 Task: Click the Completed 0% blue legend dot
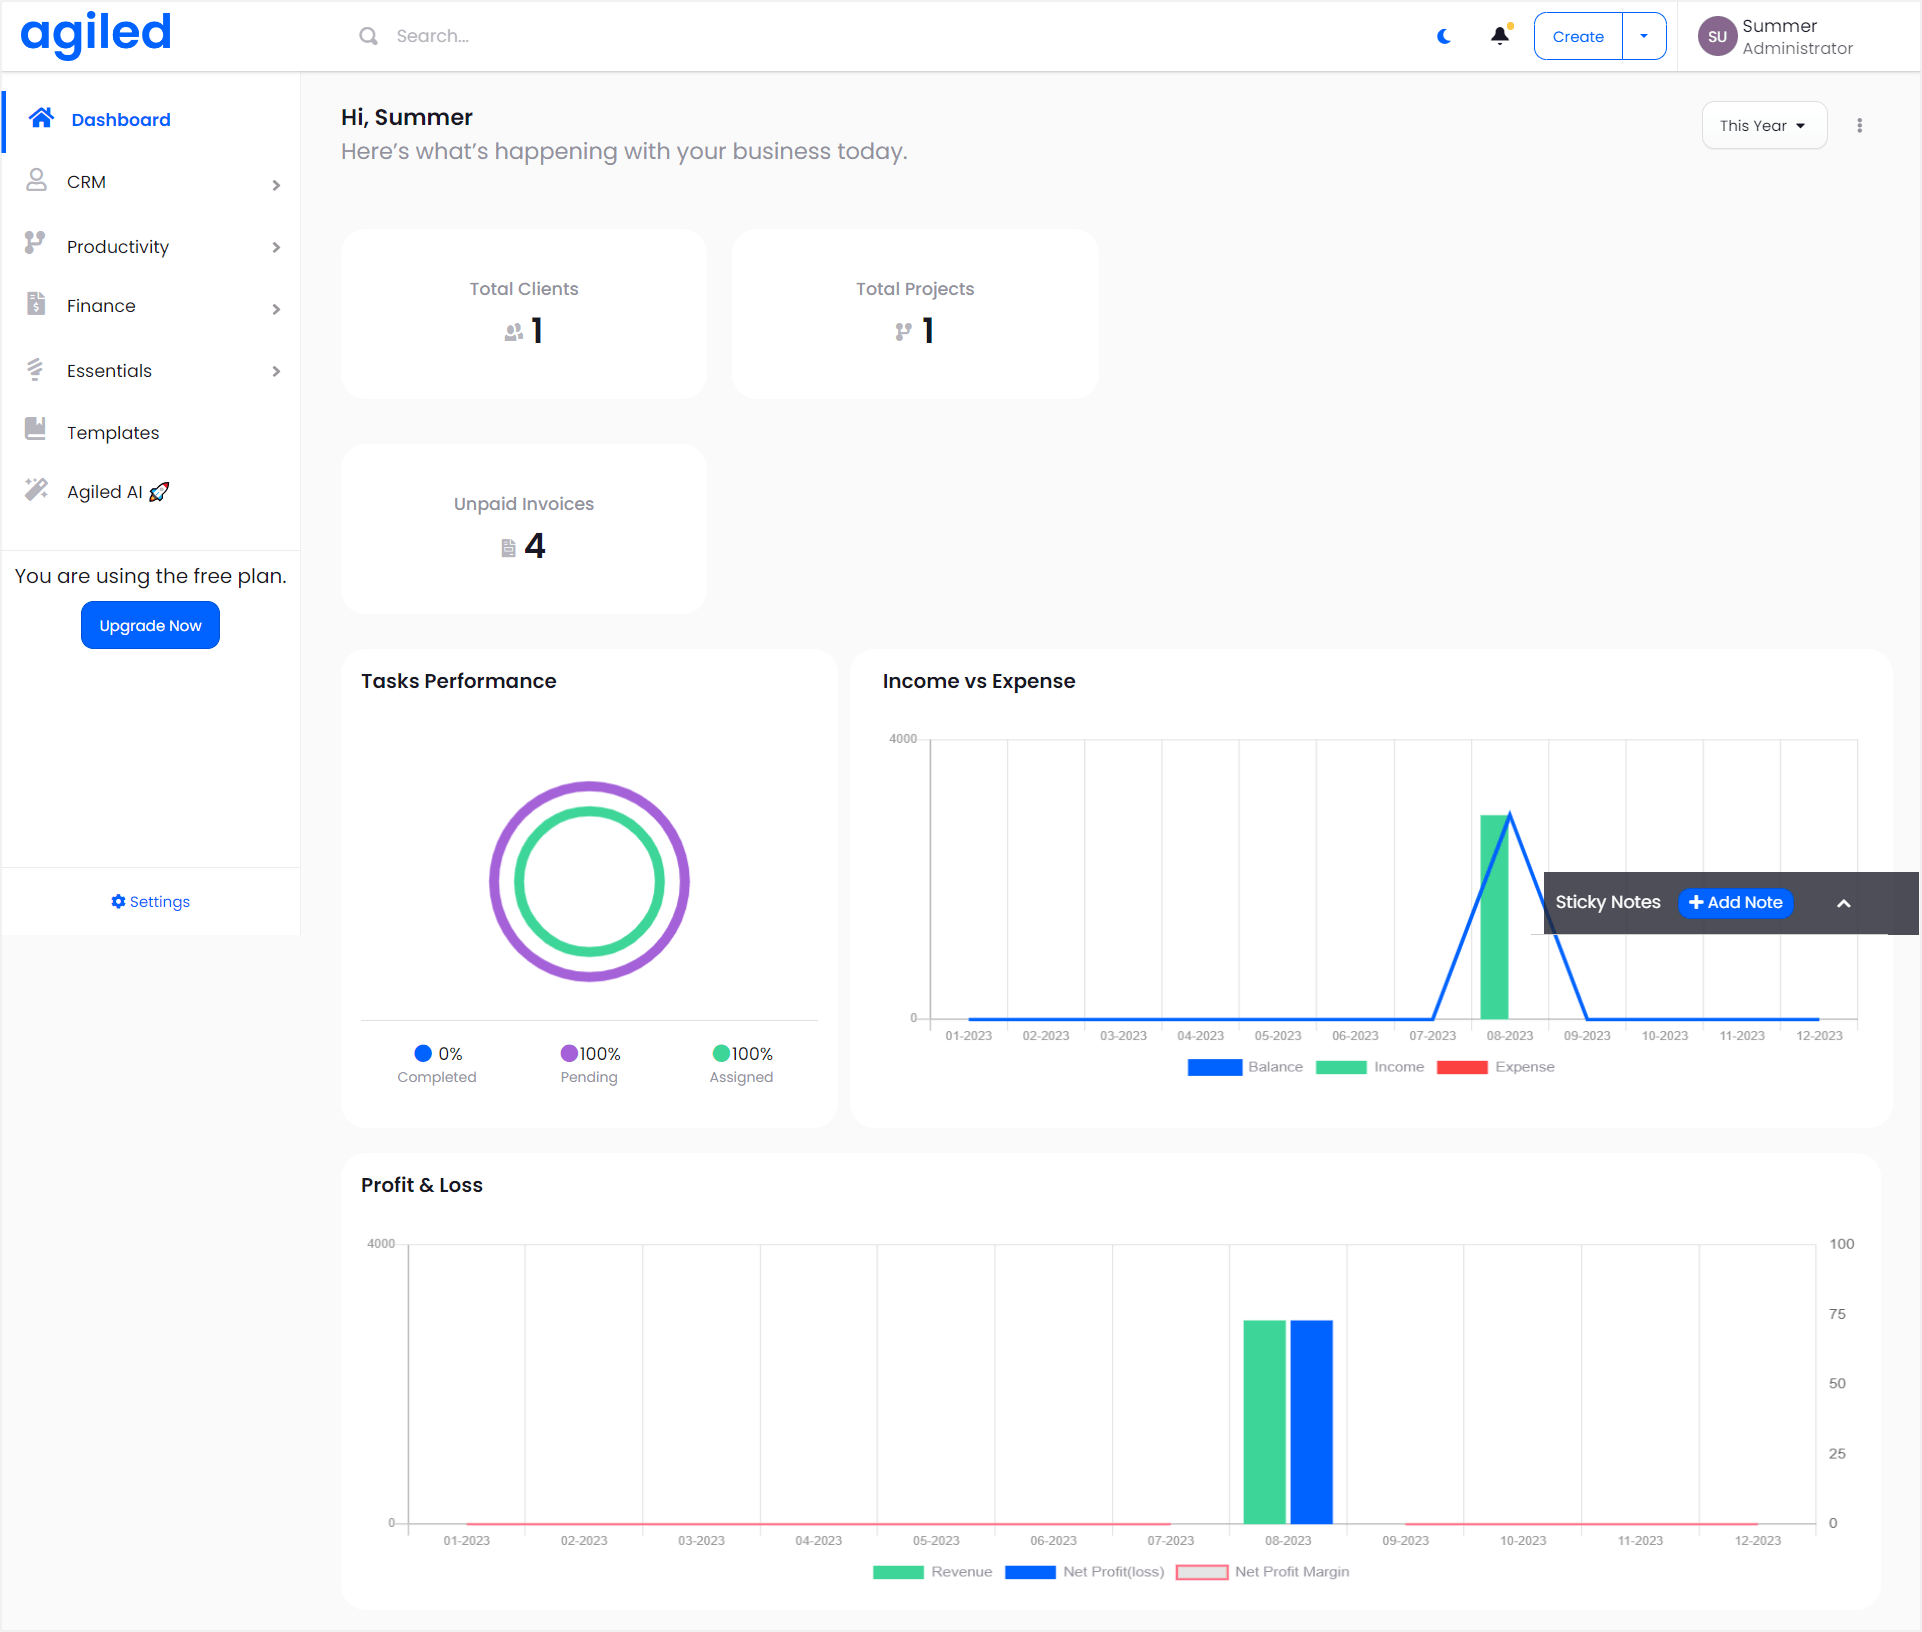click(423, 1053)
